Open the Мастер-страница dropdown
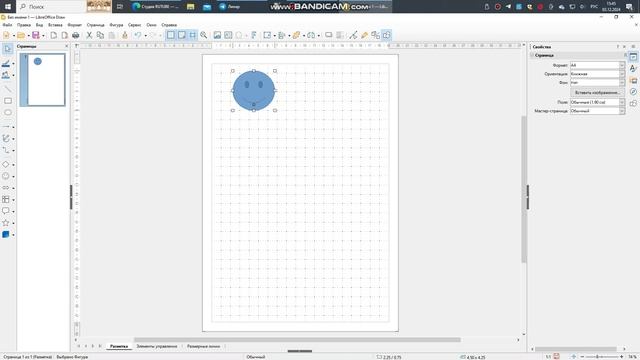The height and width of the screenshot is (360, 640). (597, 111)
